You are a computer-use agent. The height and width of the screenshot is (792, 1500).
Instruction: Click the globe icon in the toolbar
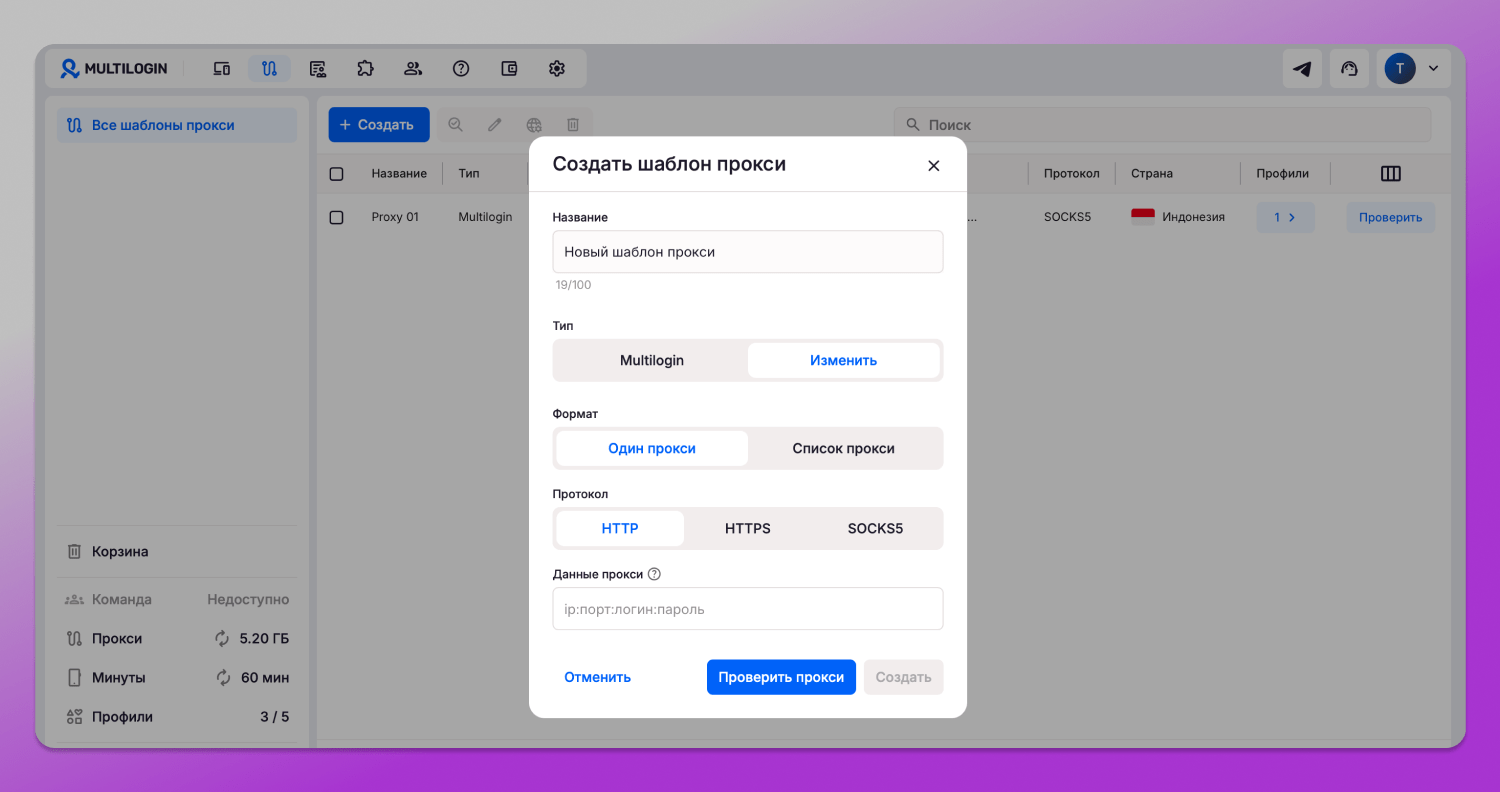click(534, 125)
